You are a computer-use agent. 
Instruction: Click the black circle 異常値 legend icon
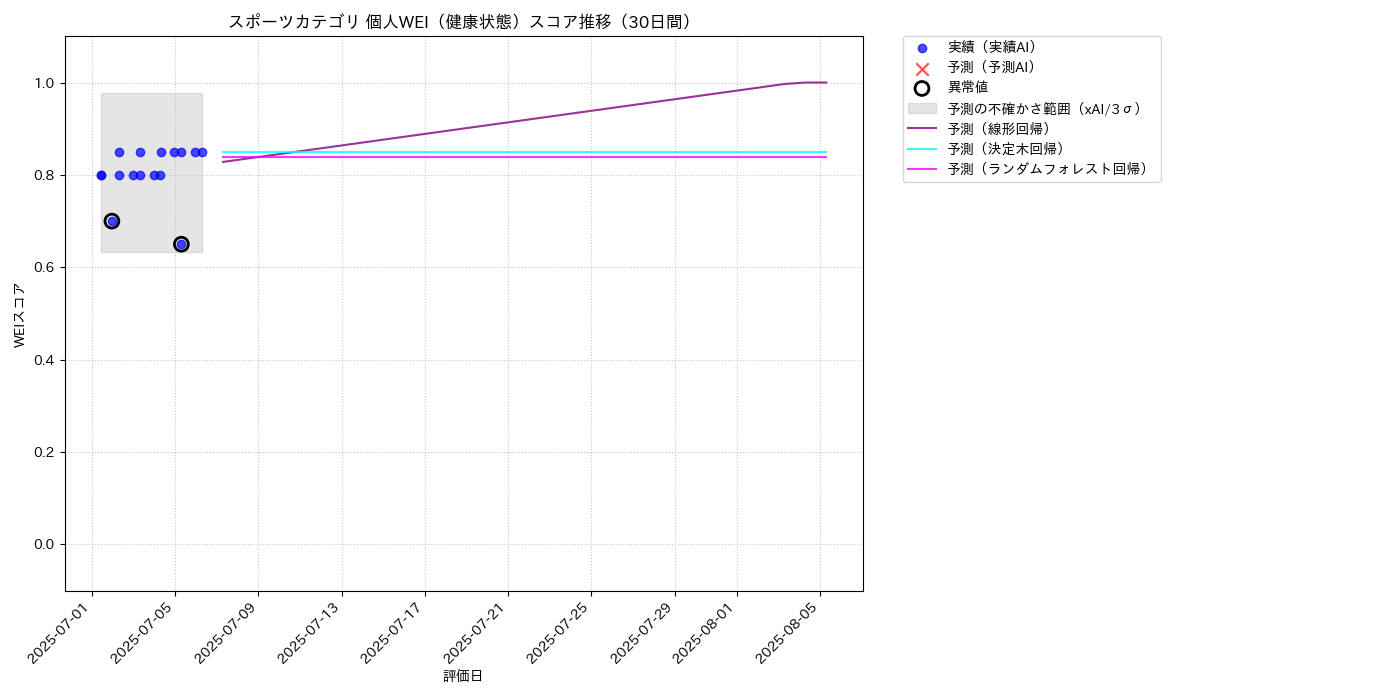pyautogui.click(x=922, y=88)
